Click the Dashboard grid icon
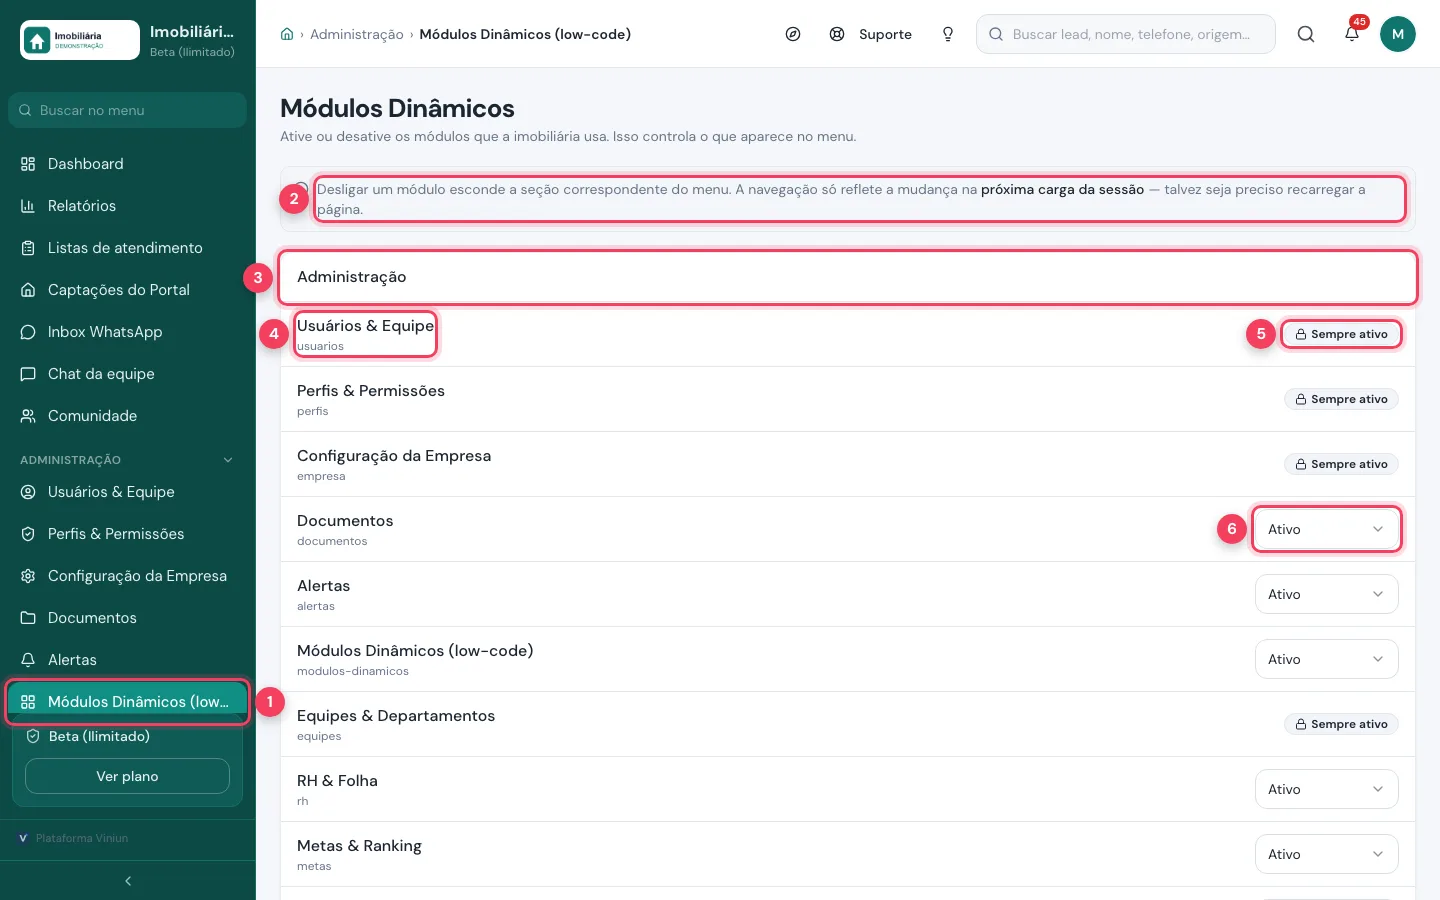 coord(28,164)
